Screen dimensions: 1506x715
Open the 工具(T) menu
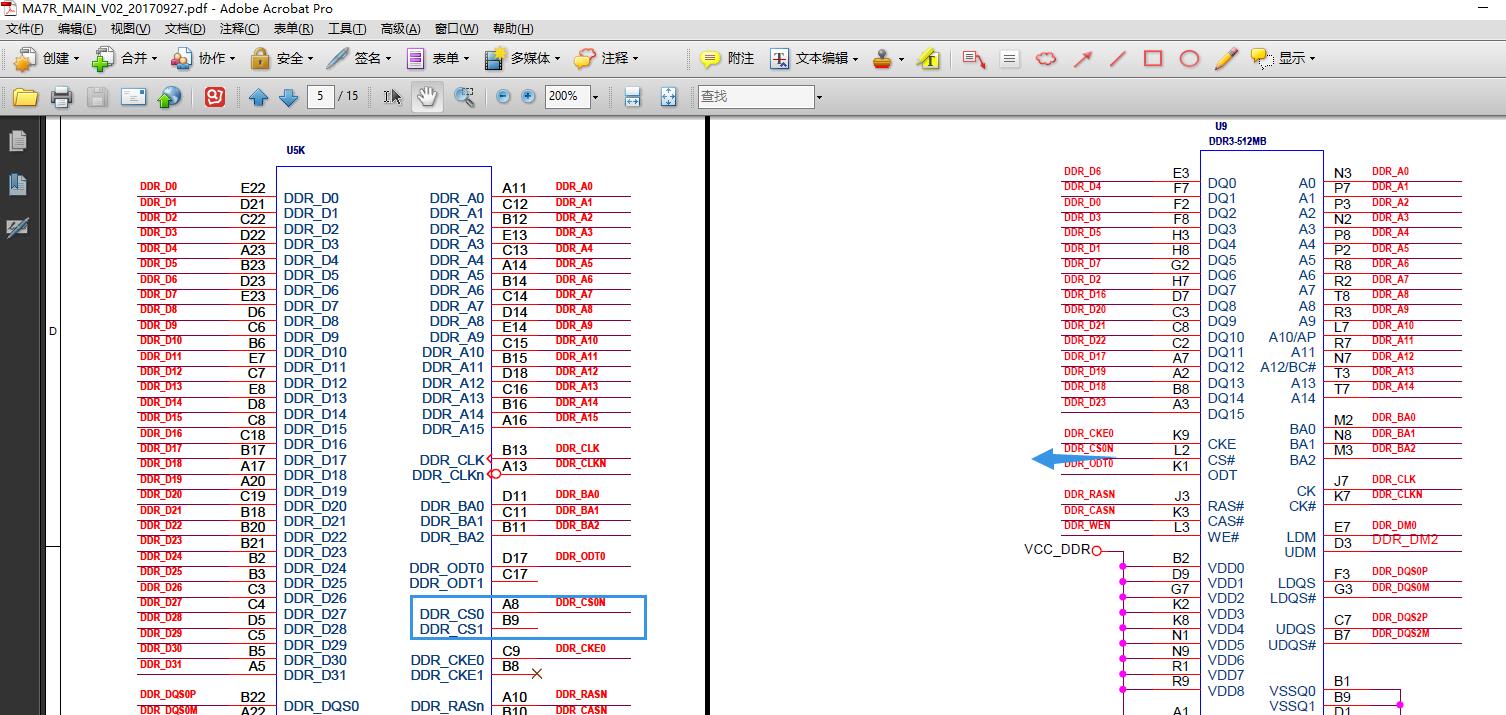pos(347,29)
